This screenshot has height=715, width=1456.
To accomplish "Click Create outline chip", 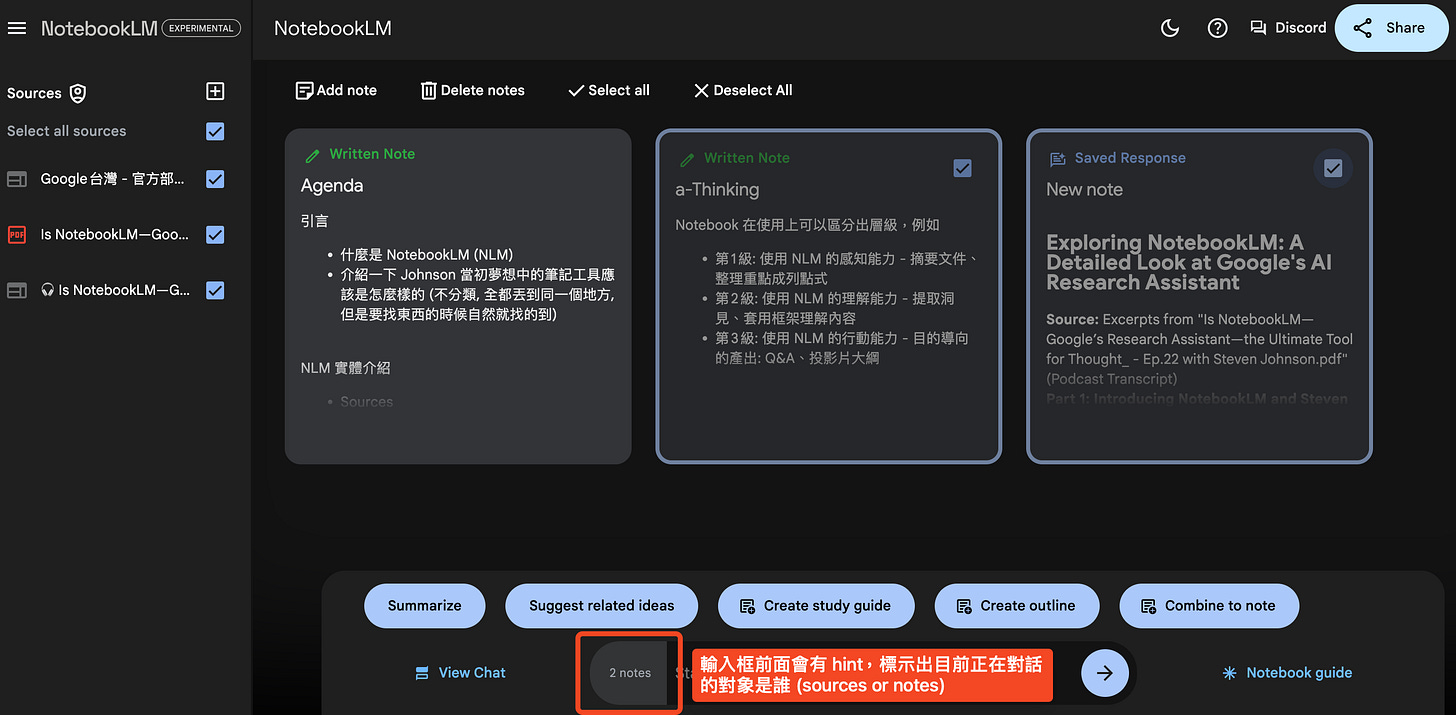I will [1017, 605].
